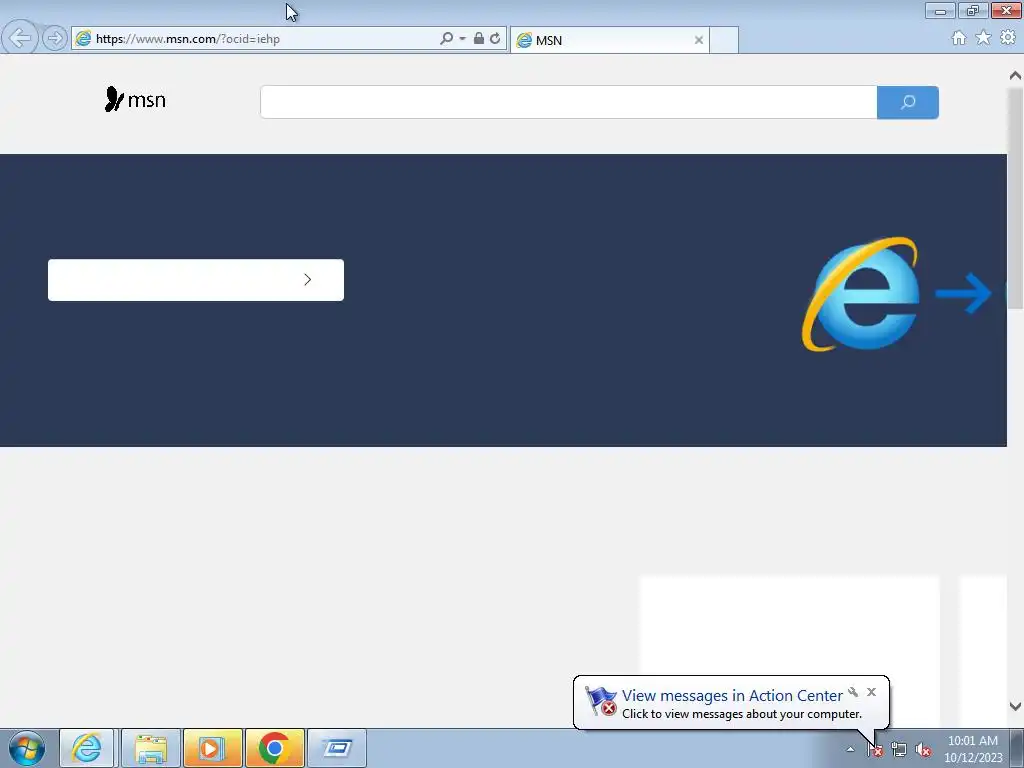
Task: Open Favorites with the star icon
Action: click(x=983, y=38)
